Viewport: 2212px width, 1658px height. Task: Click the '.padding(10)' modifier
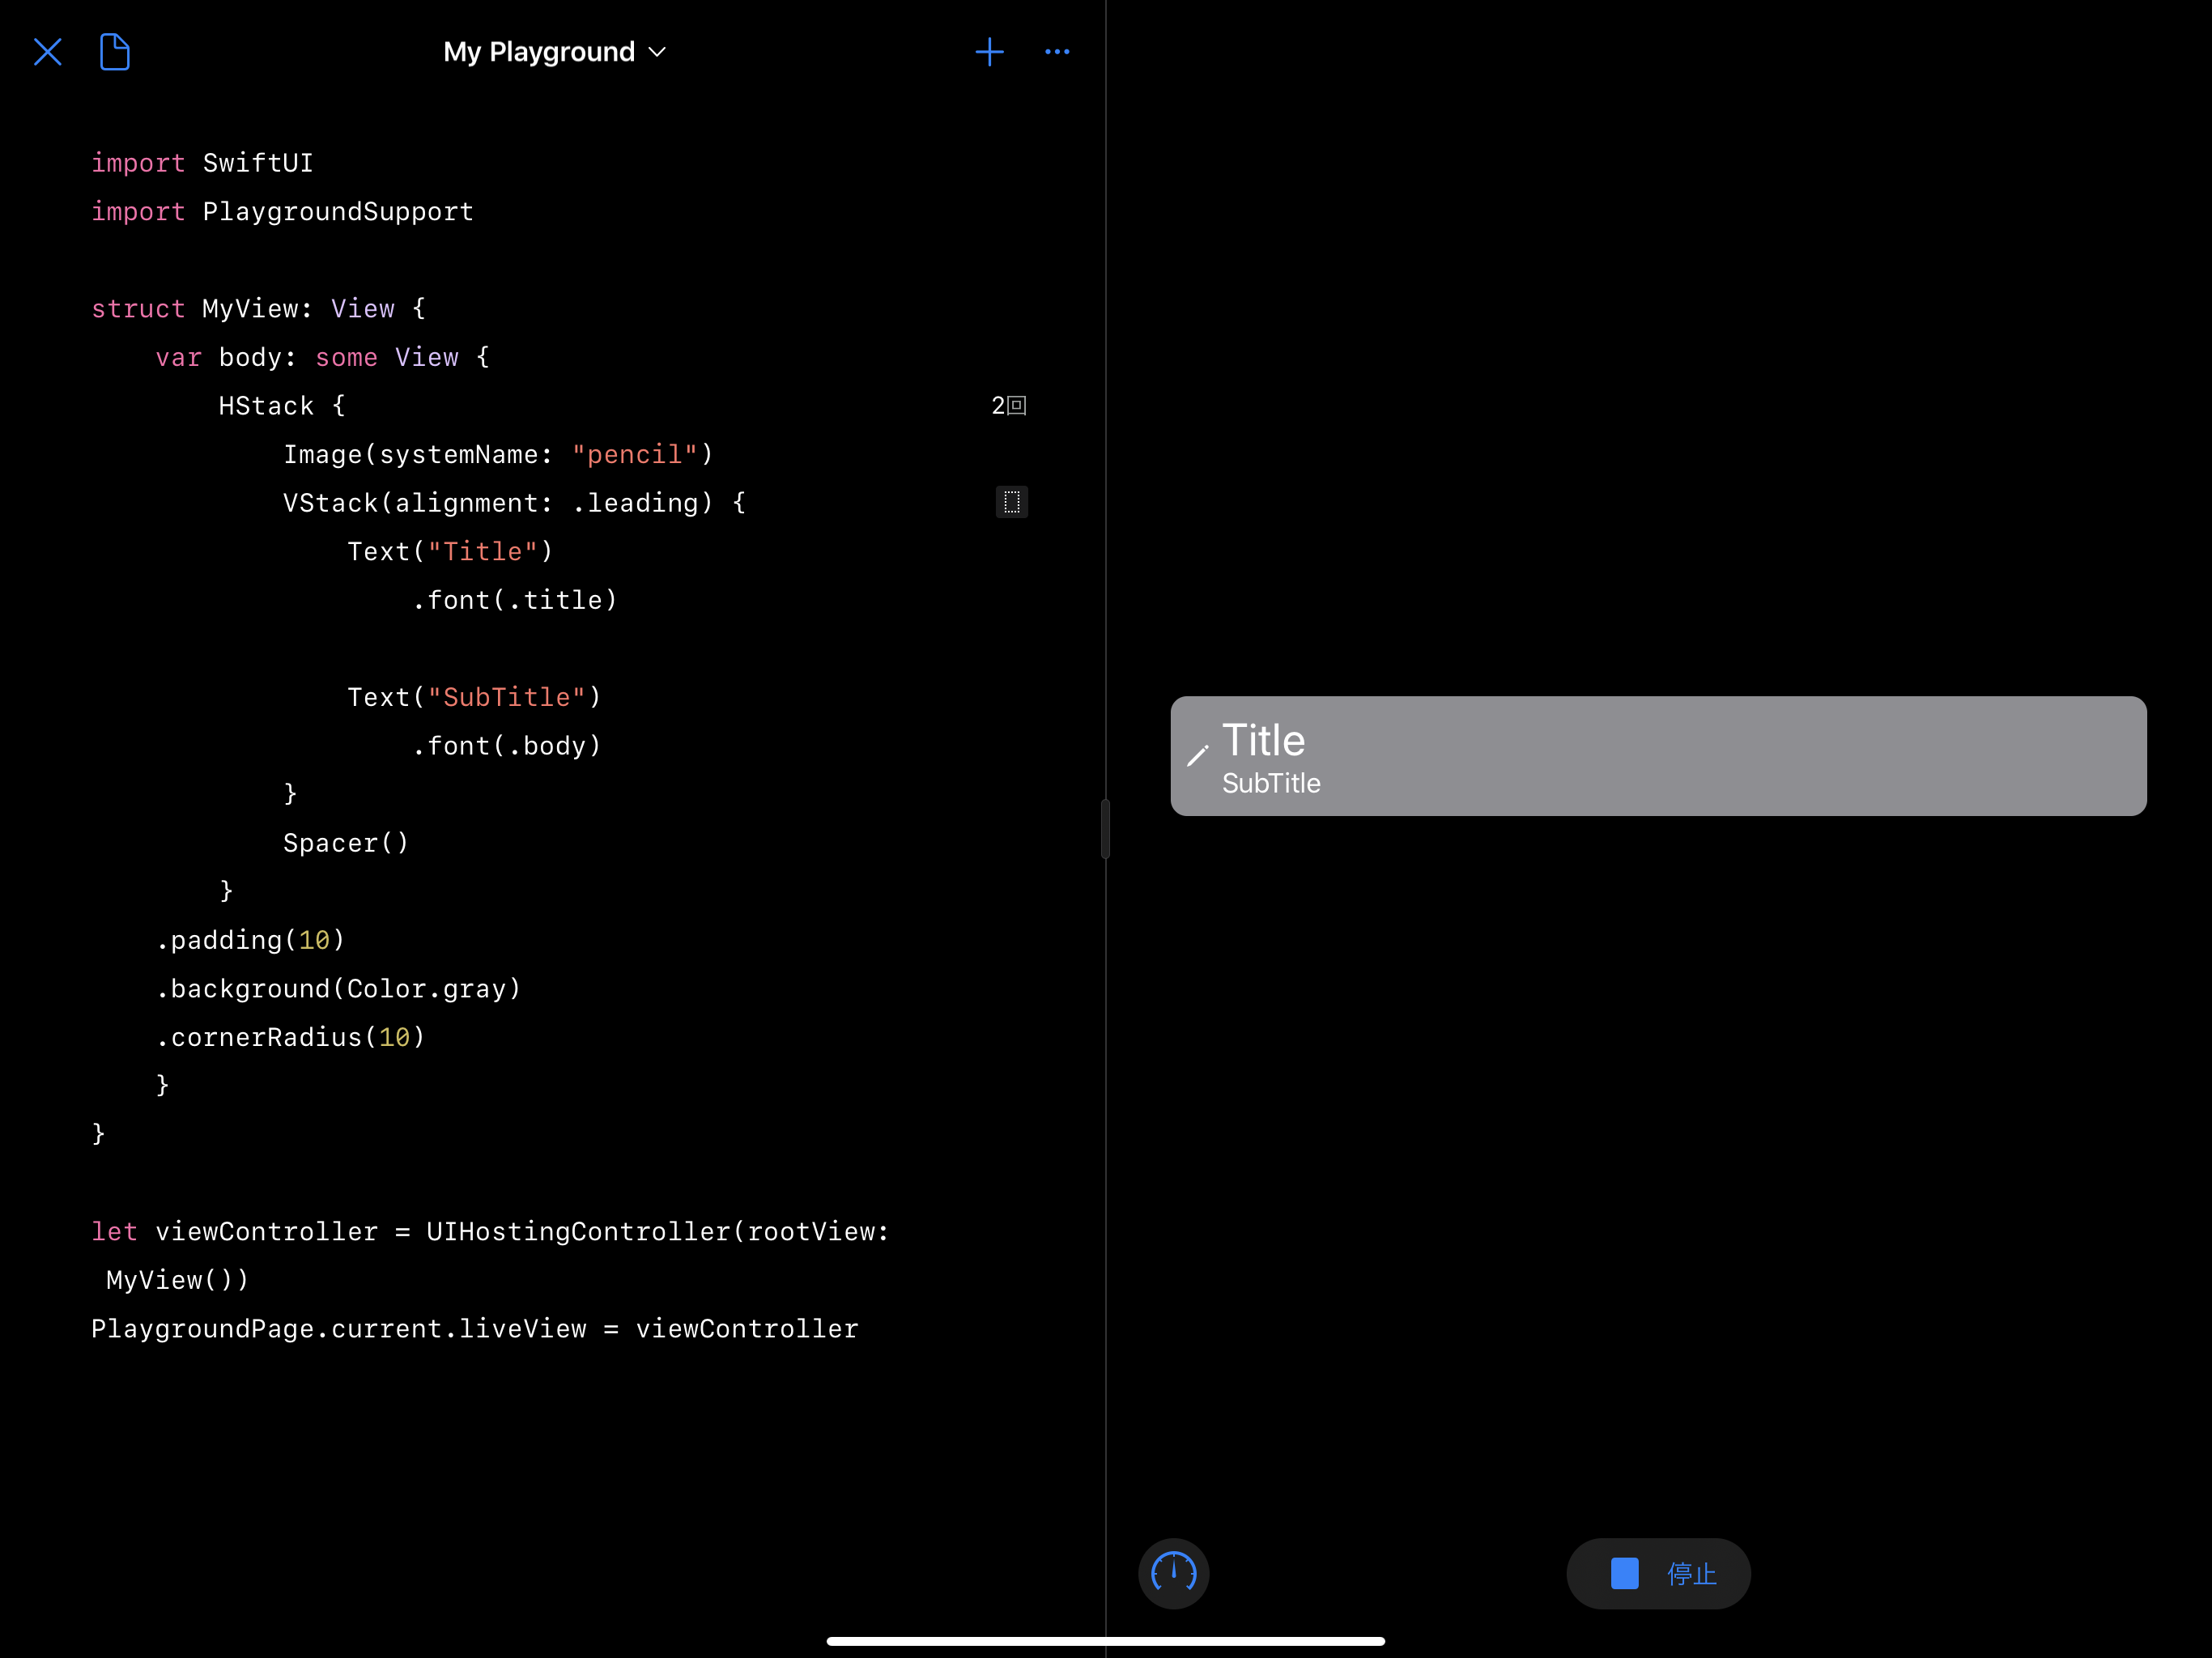coord(250,940)
